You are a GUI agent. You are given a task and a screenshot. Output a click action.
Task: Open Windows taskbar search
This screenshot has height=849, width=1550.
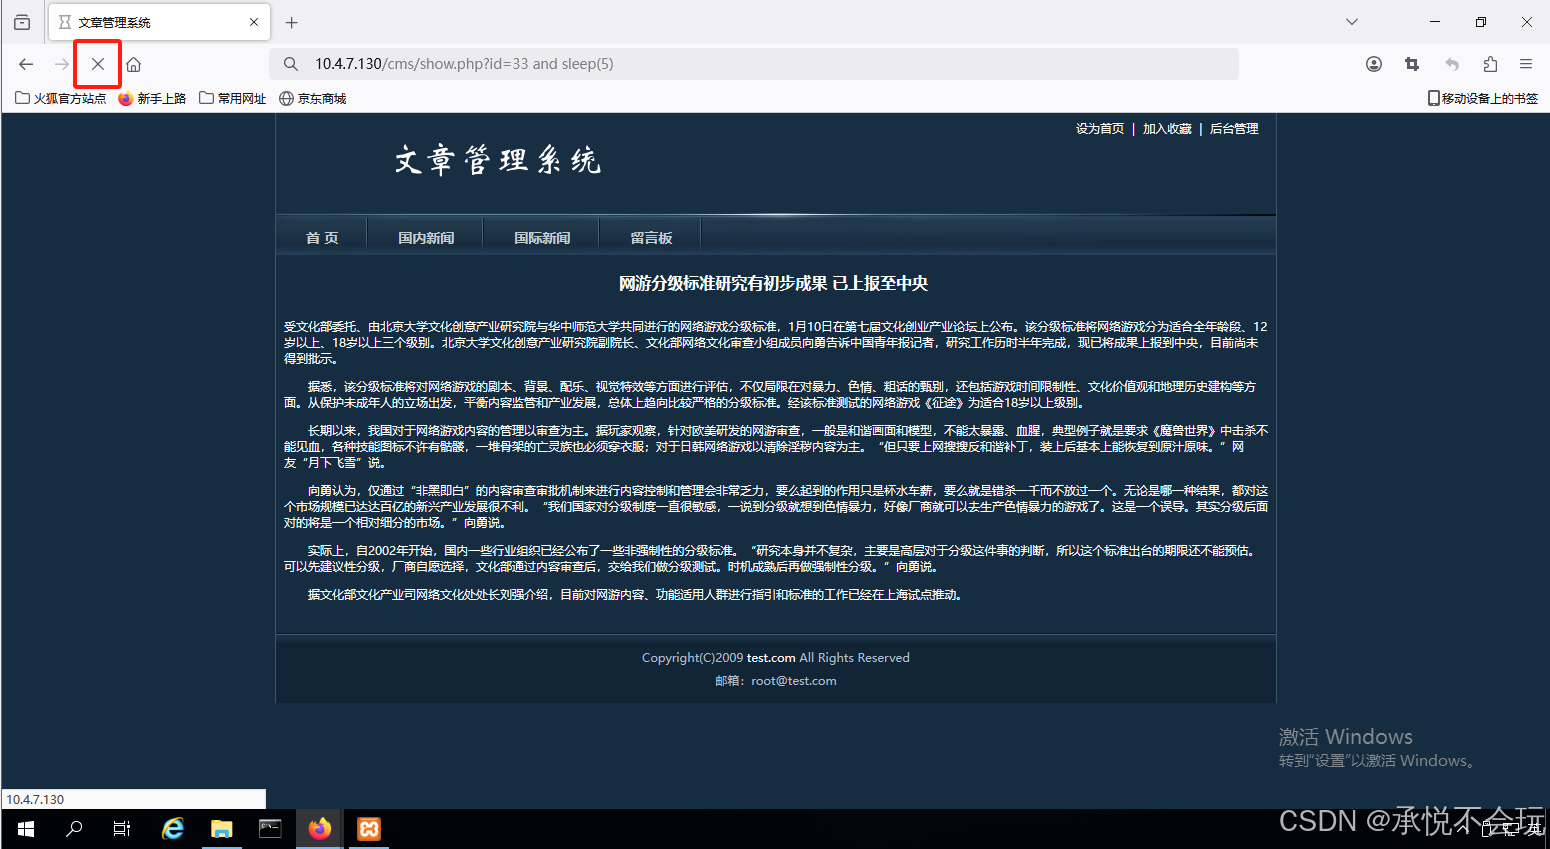pyautogui.click(x=74, y=829)
